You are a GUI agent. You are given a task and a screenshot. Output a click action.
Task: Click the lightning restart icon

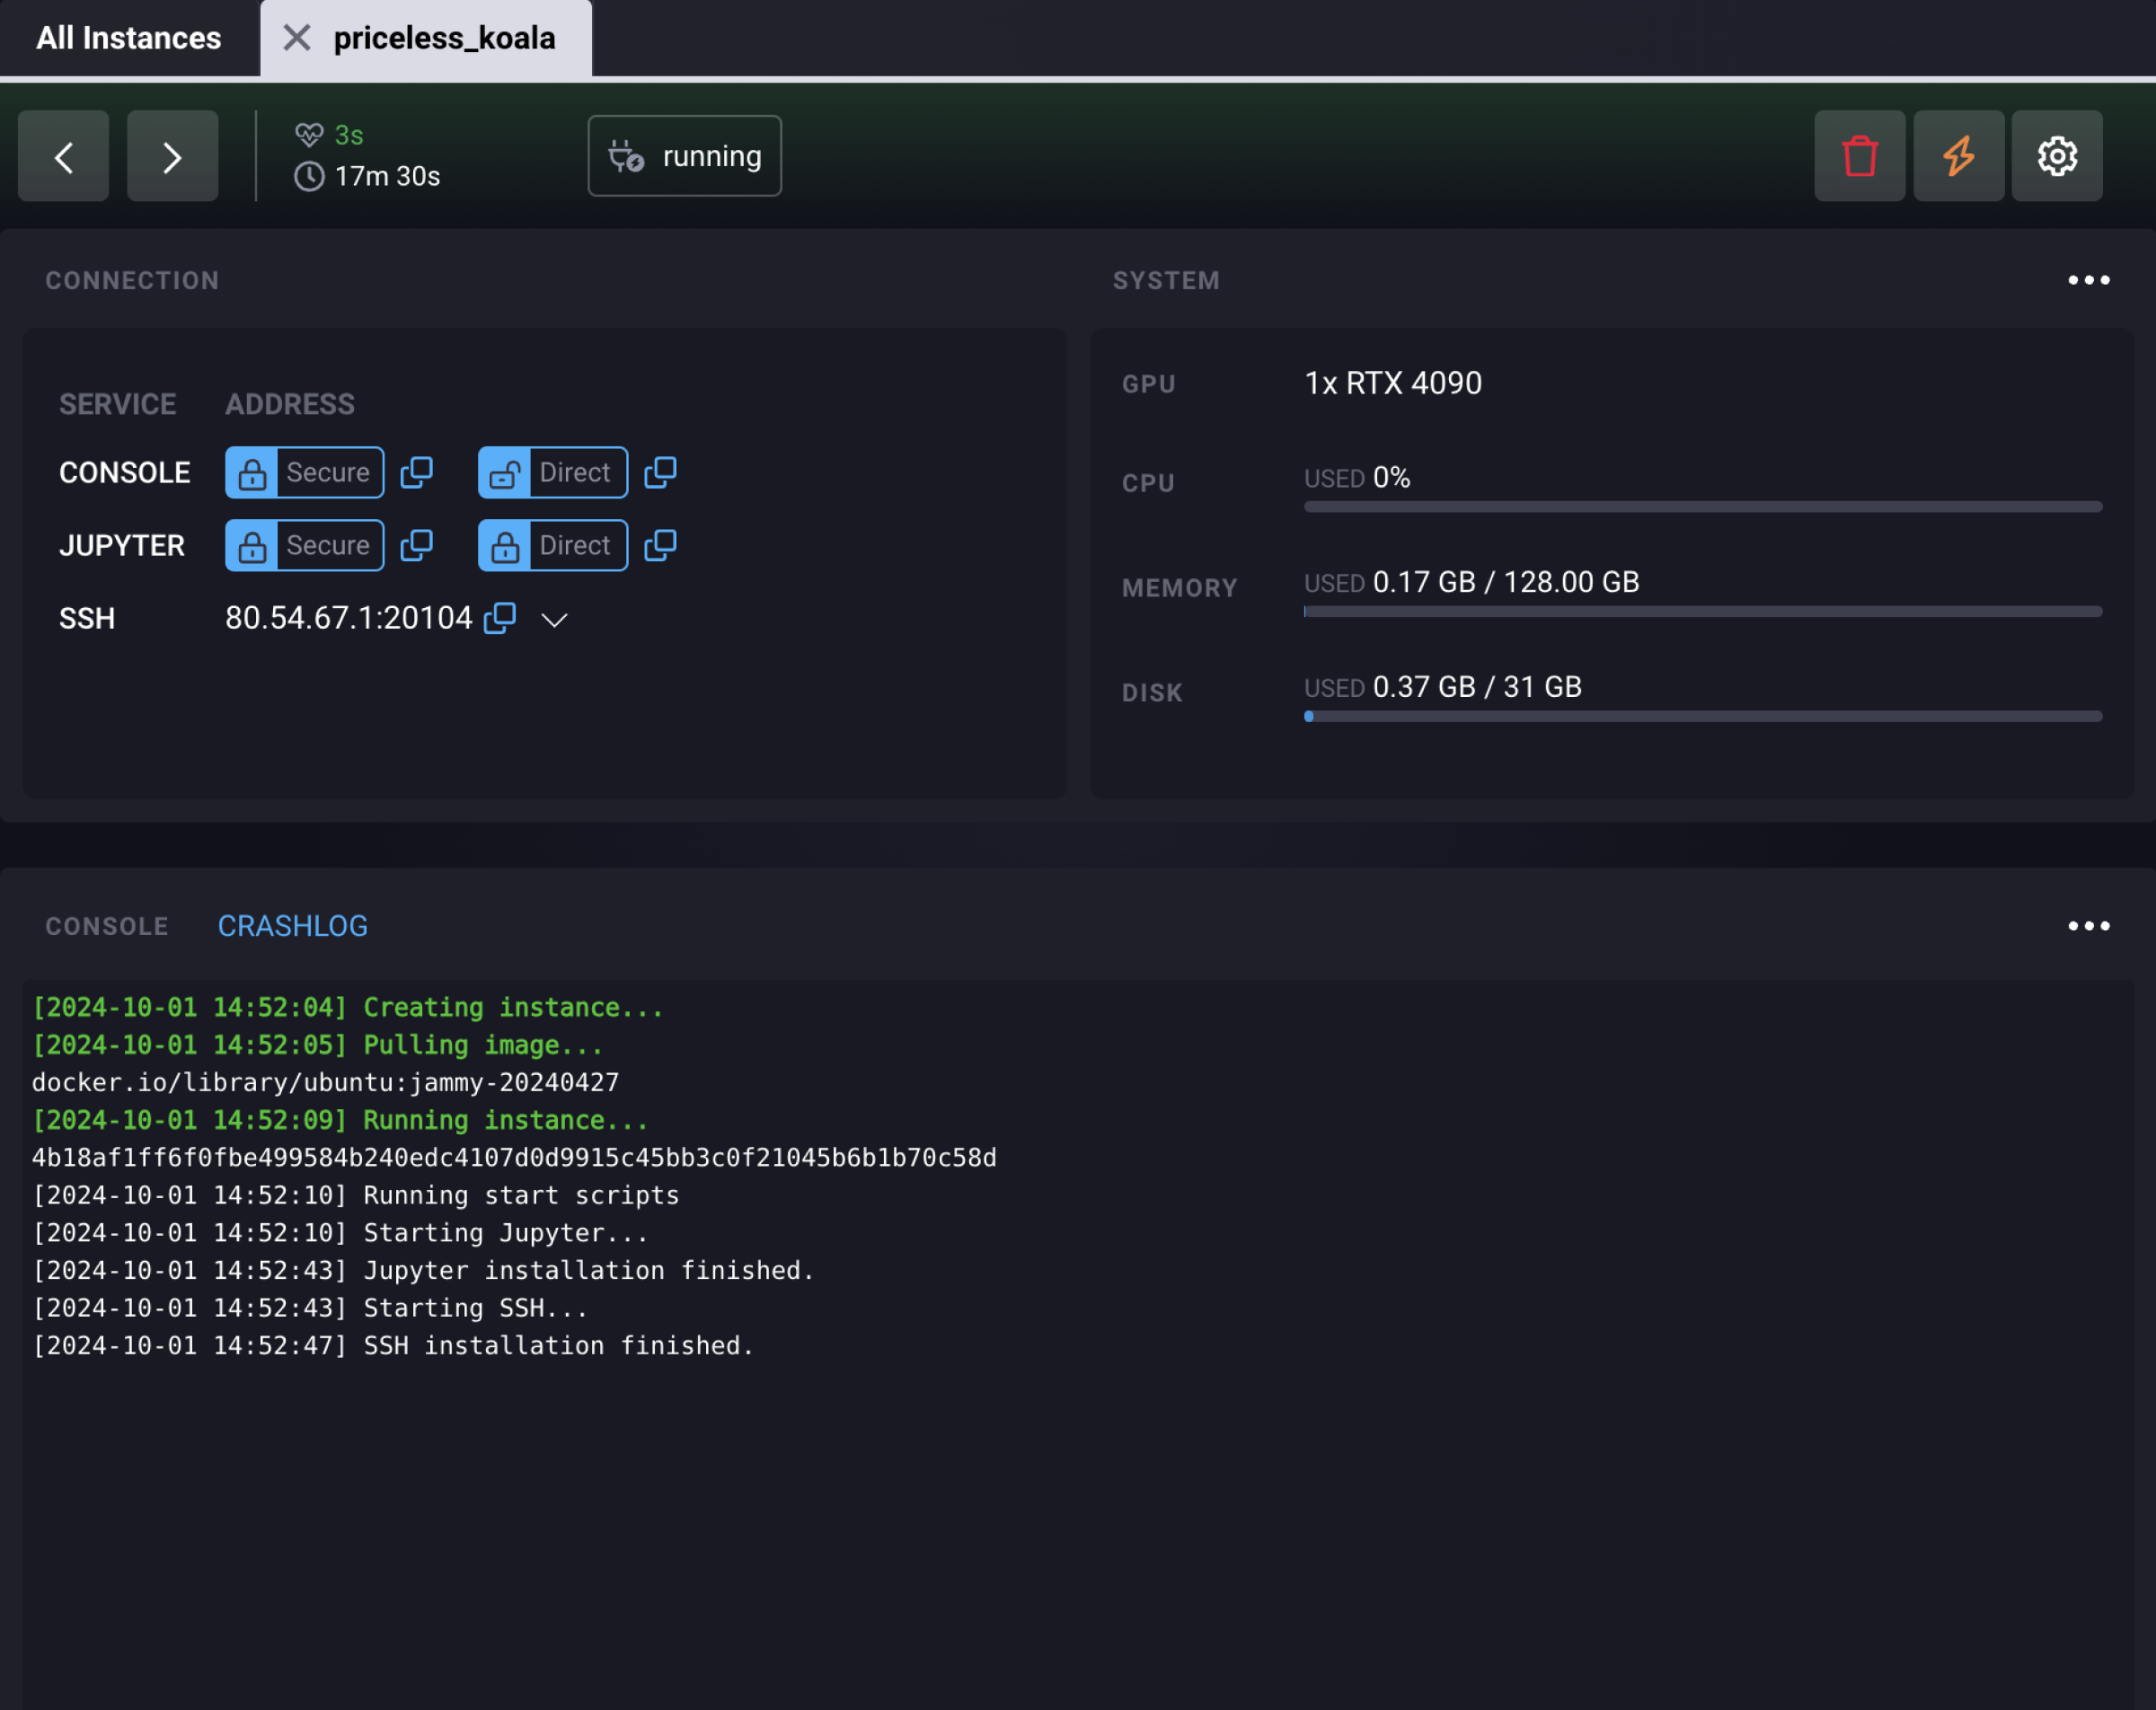(x=1957, y=156)
